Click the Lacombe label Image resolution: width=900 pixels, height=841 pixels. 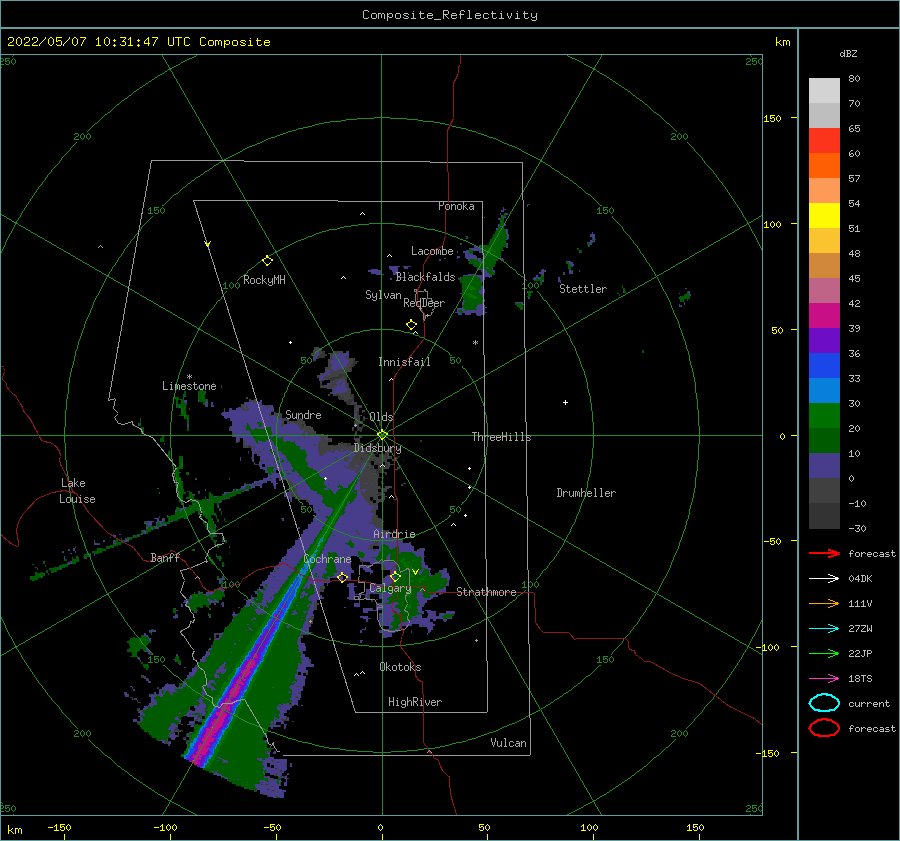click(x=432, y=251)
